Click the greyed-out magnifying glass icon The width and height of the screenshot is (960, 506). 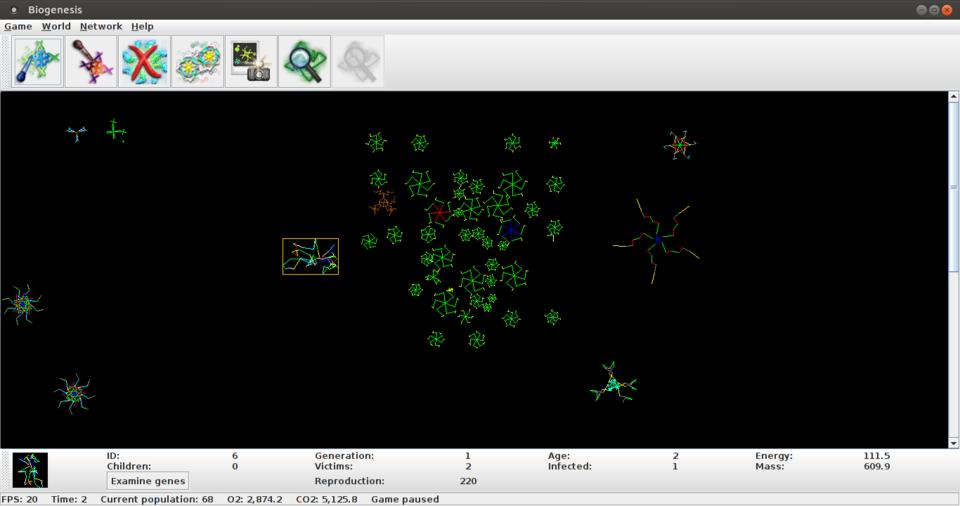[x=357, y=62]
